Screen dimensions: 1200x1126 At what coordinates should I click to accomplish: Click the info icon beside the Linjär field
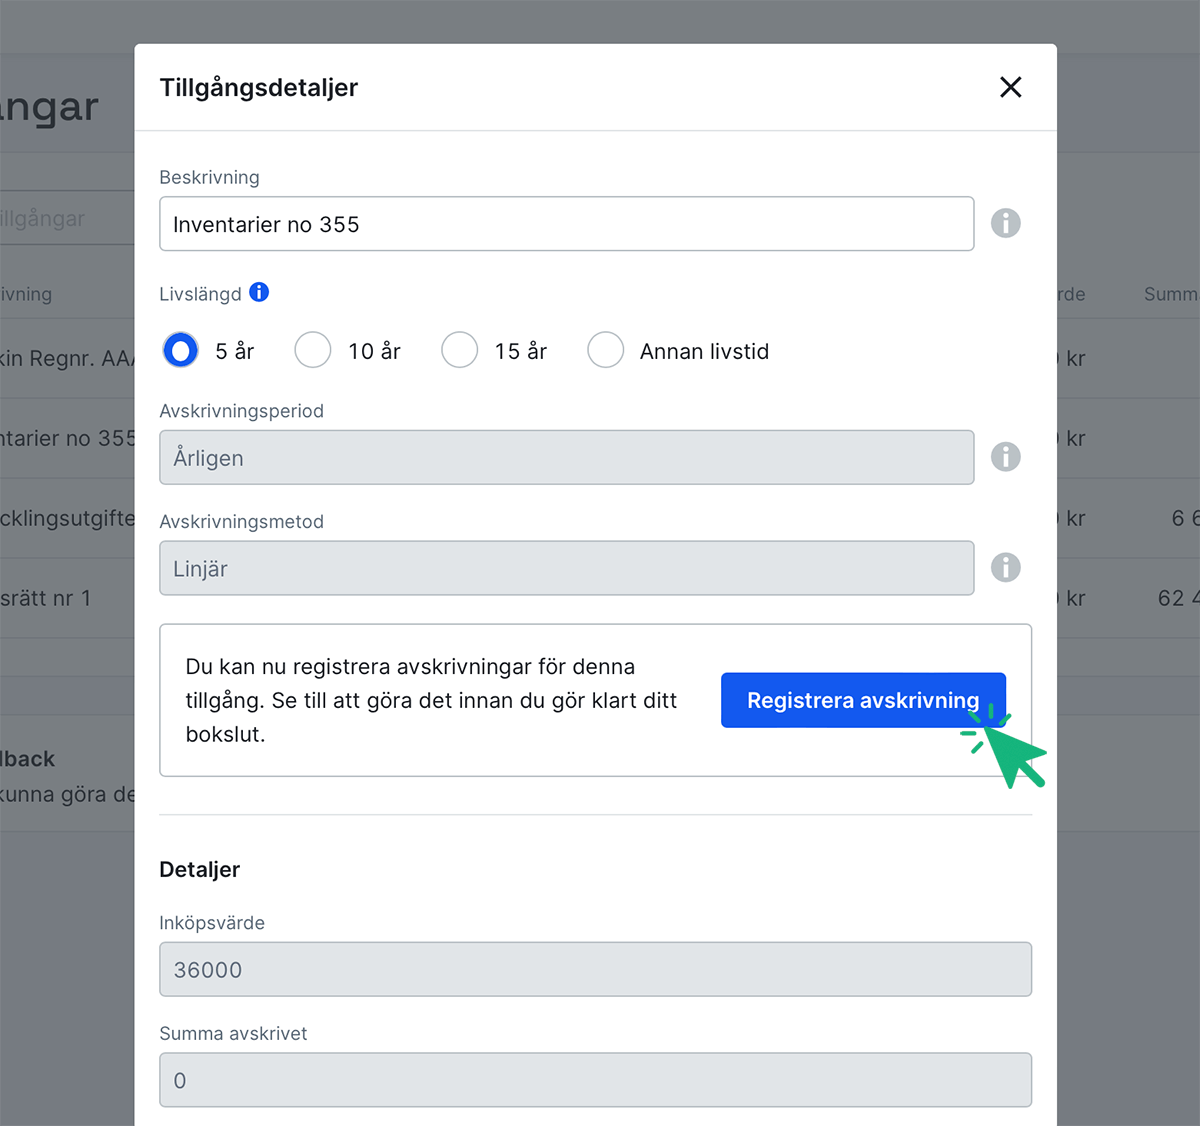coord(1006,567)
